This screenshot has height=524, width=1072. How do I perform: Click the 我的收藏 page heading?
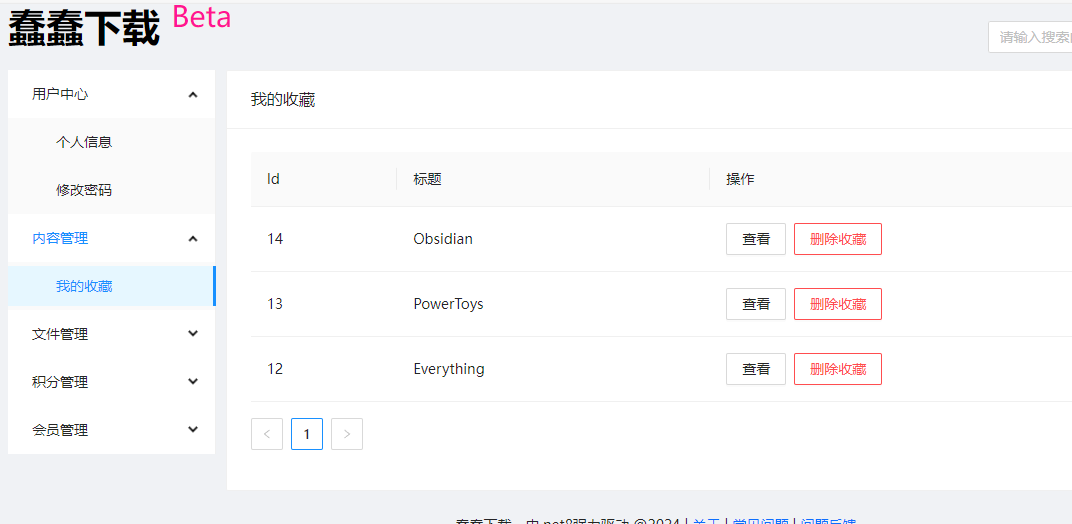click(282, 99)
